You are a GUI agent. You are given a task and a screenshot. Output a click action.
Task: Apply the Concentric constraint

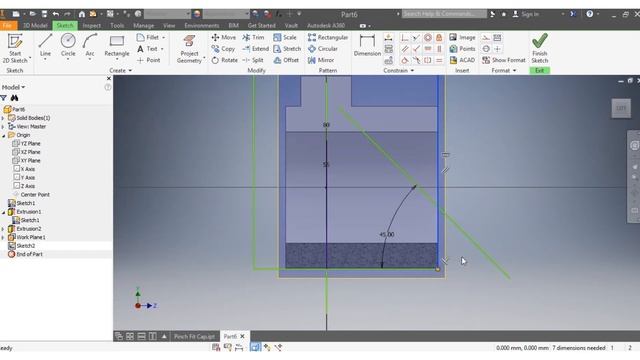(427, 38)
